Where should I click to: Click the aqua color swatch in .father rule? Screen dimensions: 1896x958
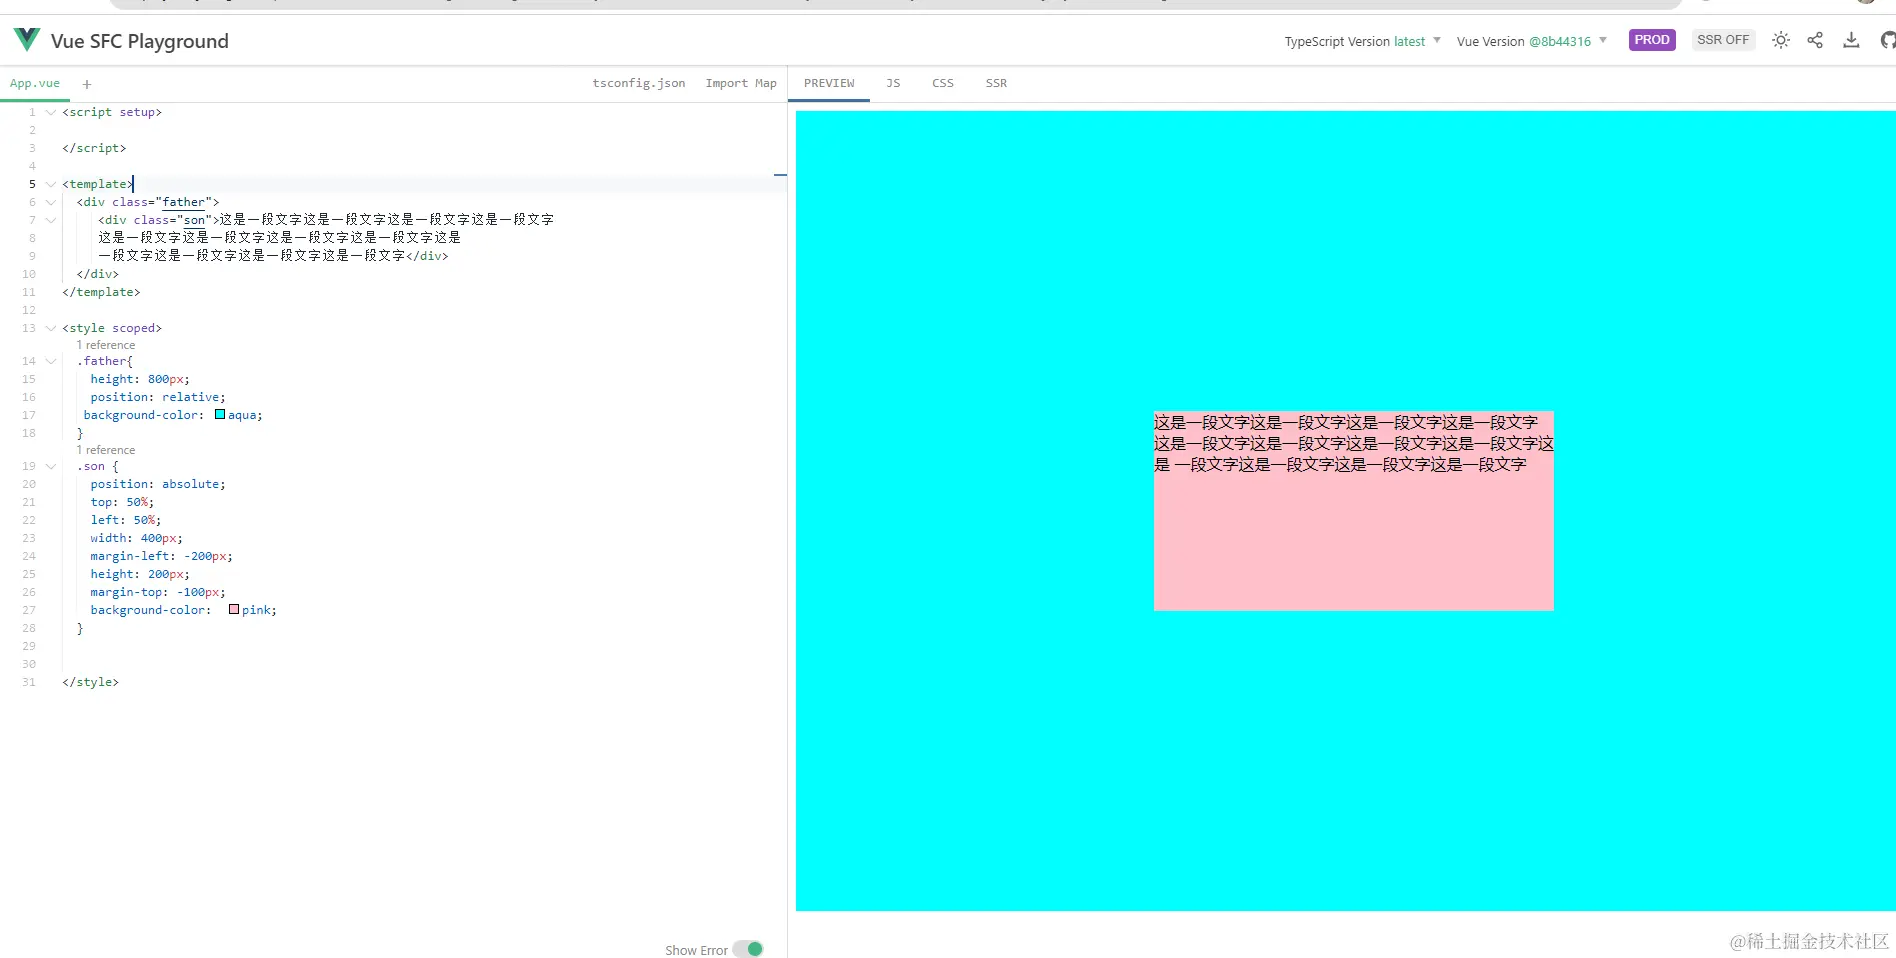(220, 414)
